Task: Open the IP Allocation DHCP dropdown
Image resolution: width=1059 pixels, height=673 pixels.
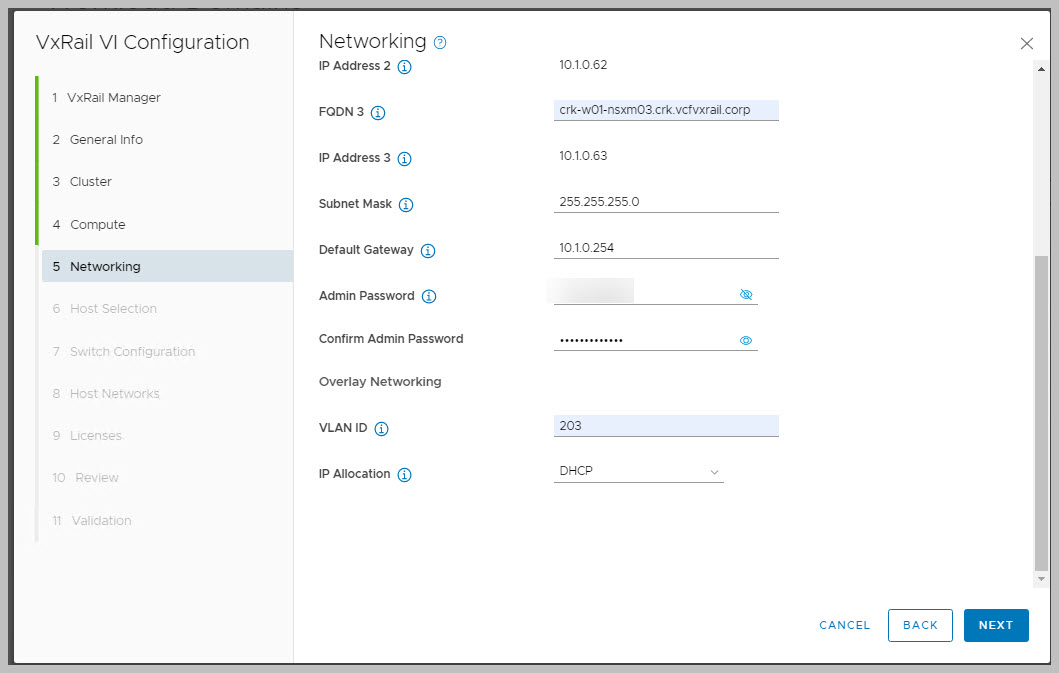Action: pos(638,471)
